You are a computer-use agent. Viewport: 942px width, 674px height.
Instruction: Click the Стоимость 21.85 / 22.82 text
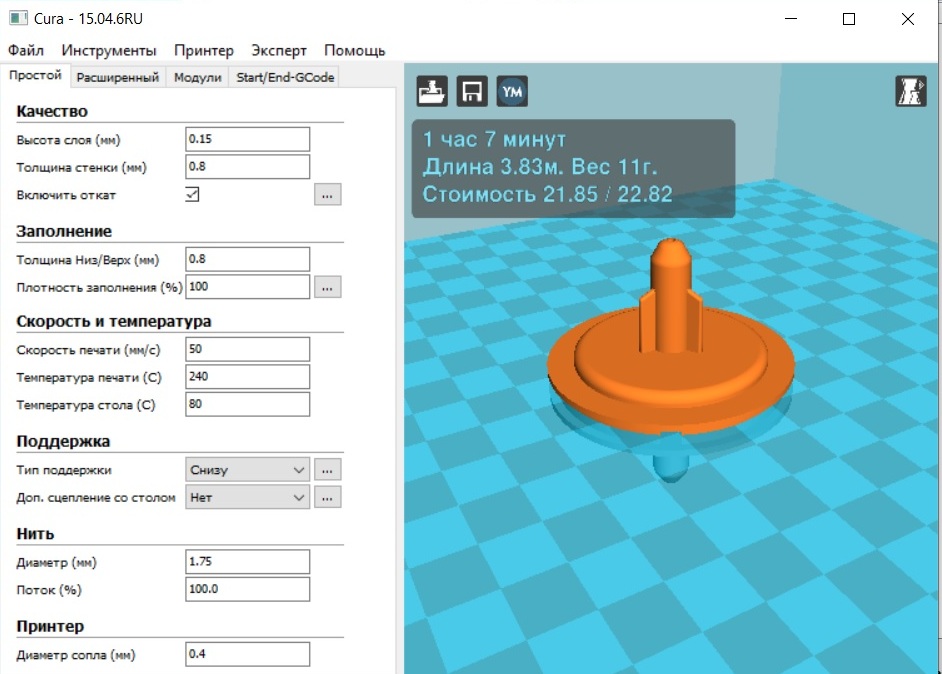point(547,195)
